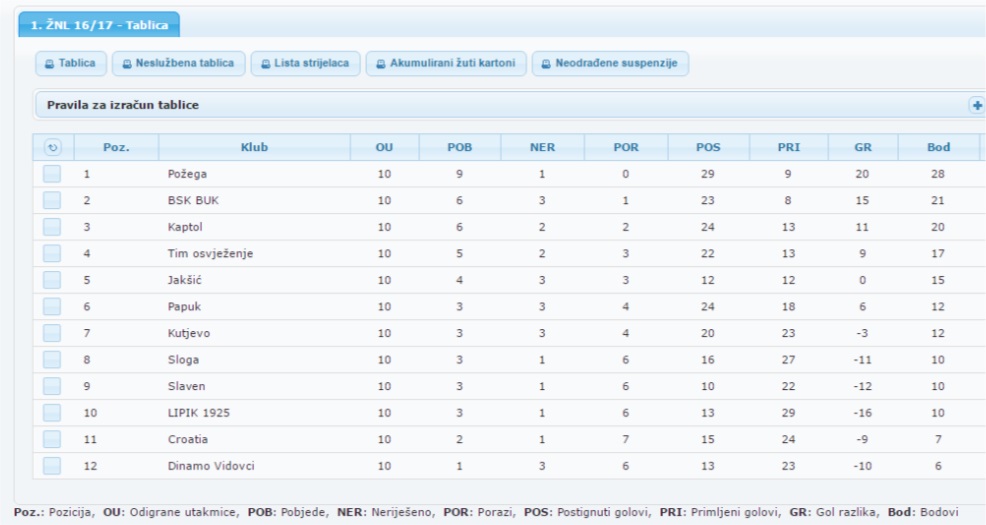
Task: Click the printer icon beside Neodrađene suspenzije
Action: (x=546, y=64)
